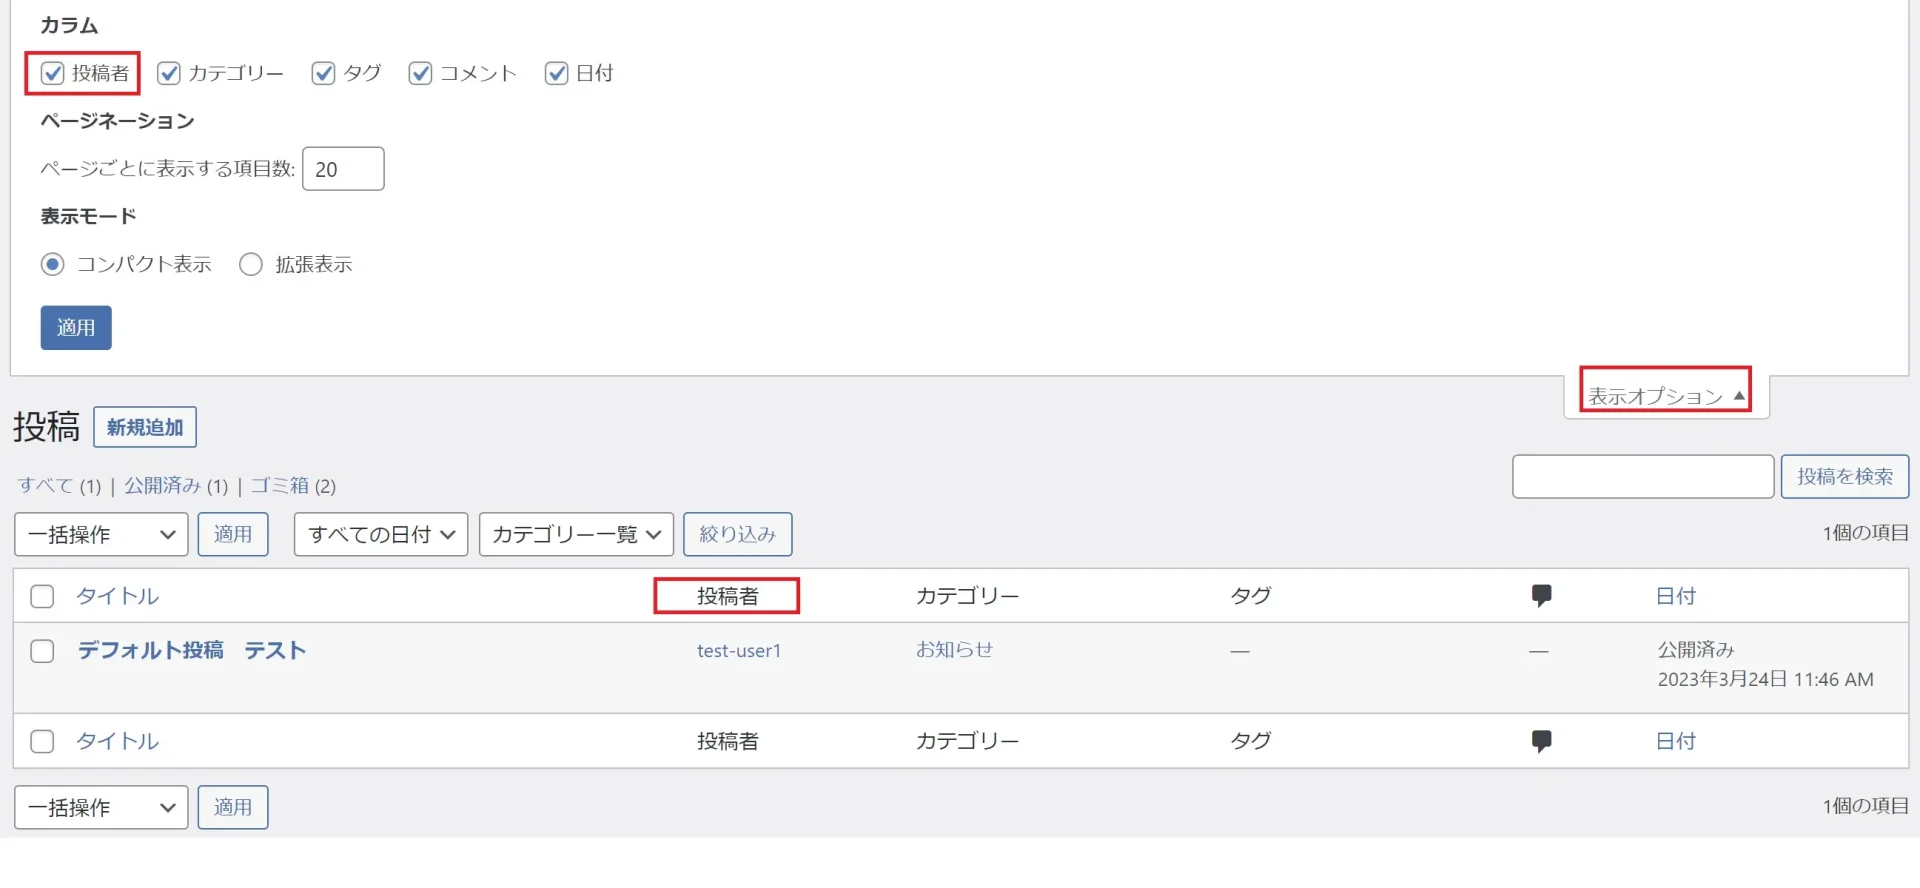Select the コンパクト表示 radio button
The image size is (1920, 888).
pyautogui.click(x=53, y=264)
